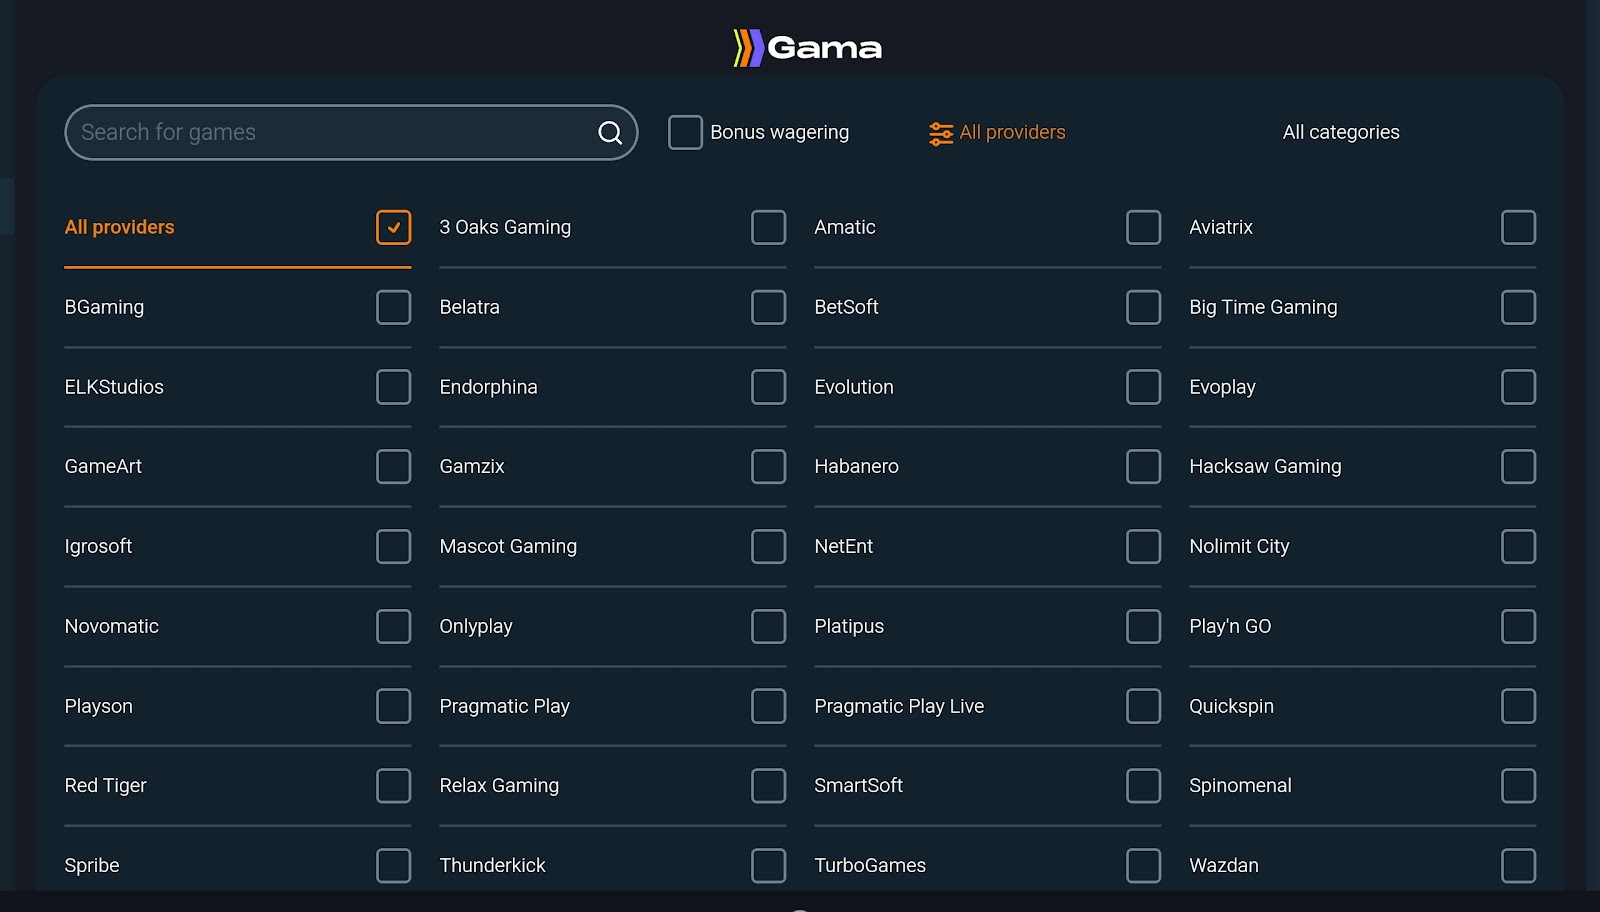Tick the Playson checkbox
Viewport: 1600px width, 912px height.
(x=394, y=706)
